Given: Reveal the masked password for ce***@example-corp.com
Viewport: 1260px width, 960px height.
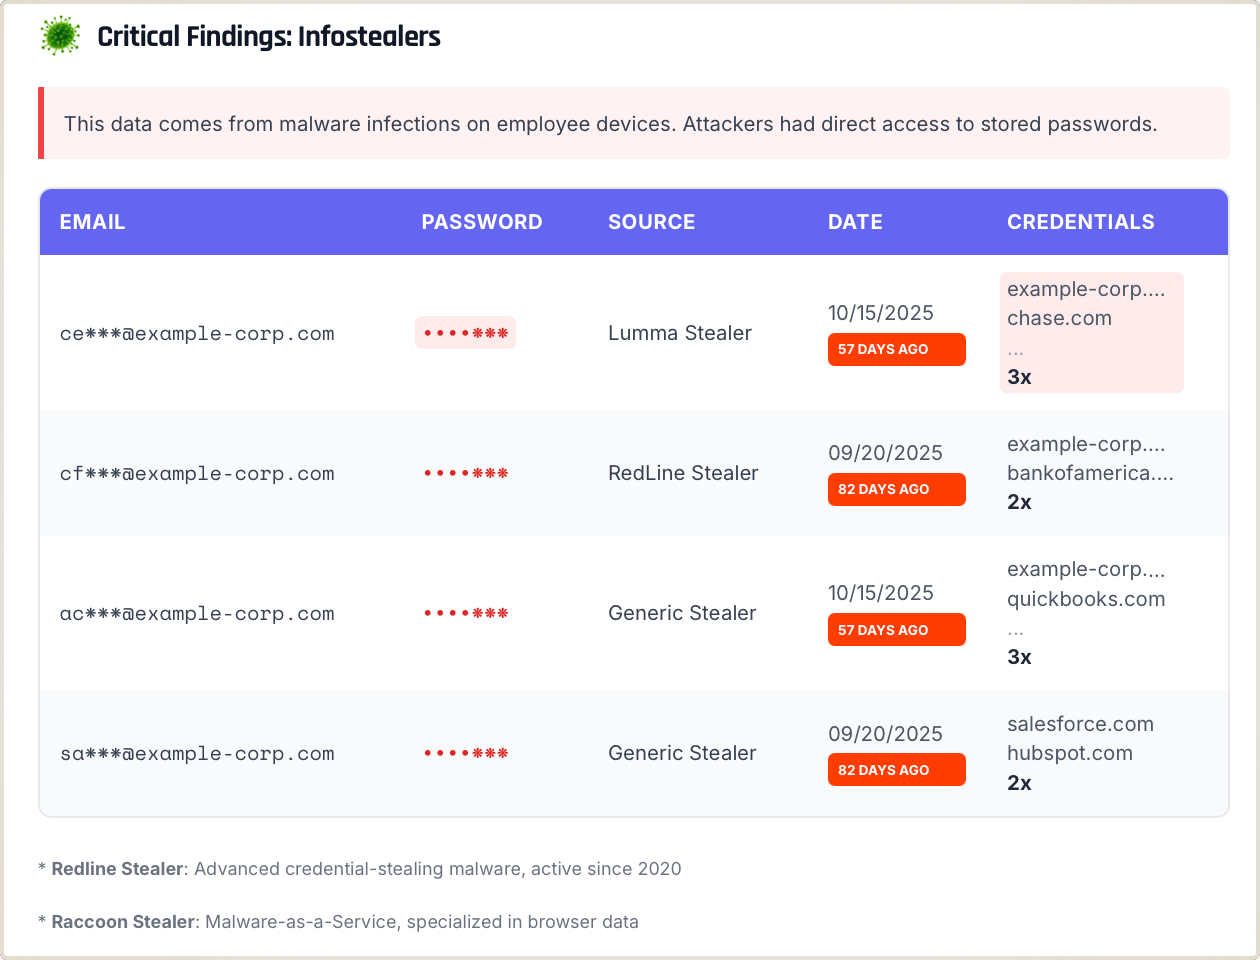Looking at the screenshot, I should (465, 332).
